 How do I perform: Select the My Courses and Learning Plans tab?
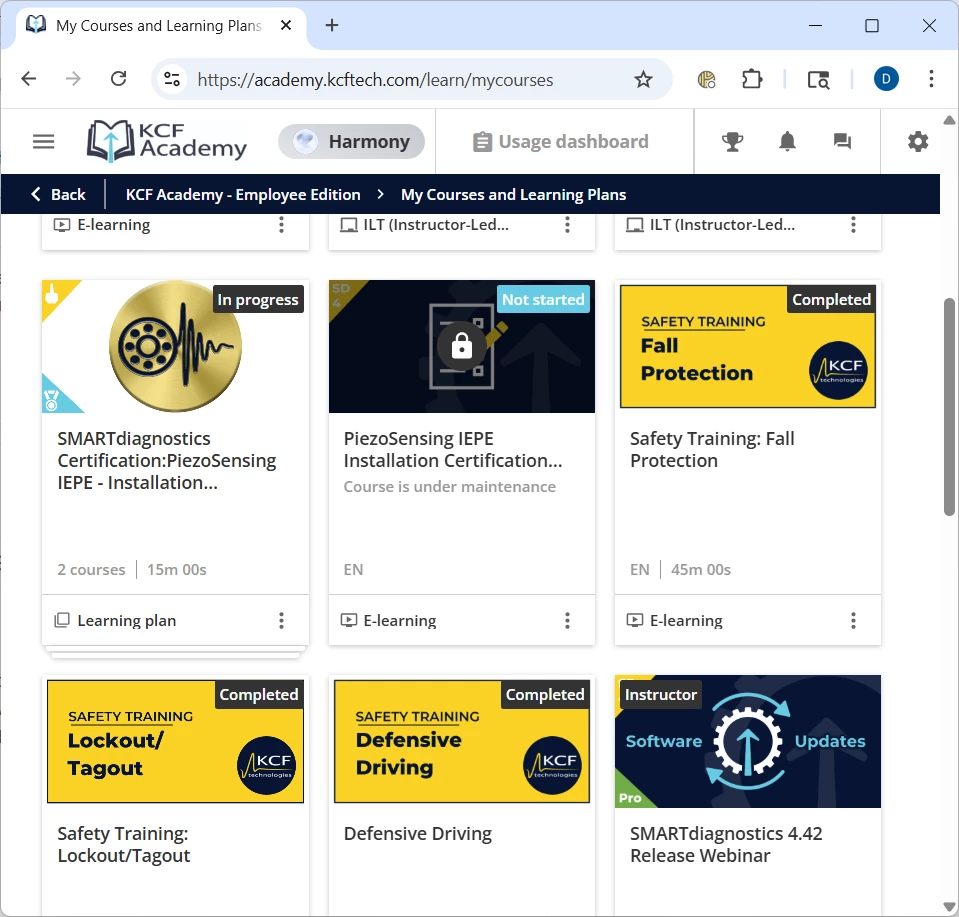coord(160,26)
